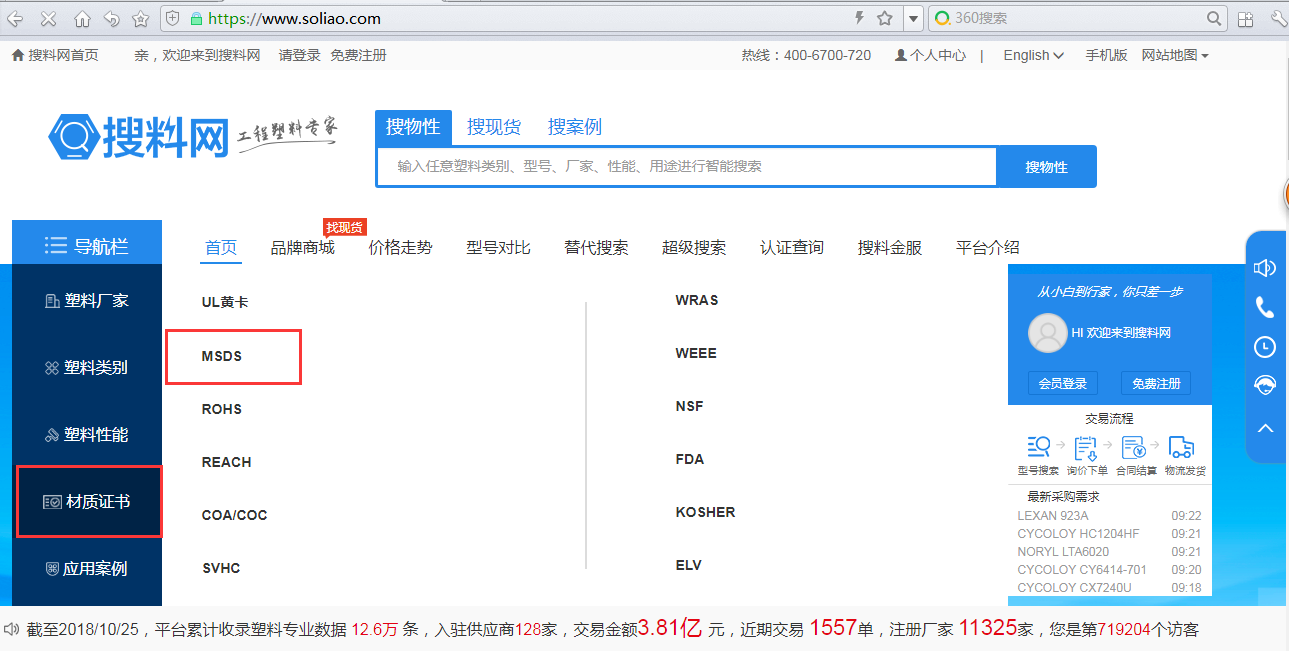
Task: Open the MSDS certificate link
Action: point(222,356)
